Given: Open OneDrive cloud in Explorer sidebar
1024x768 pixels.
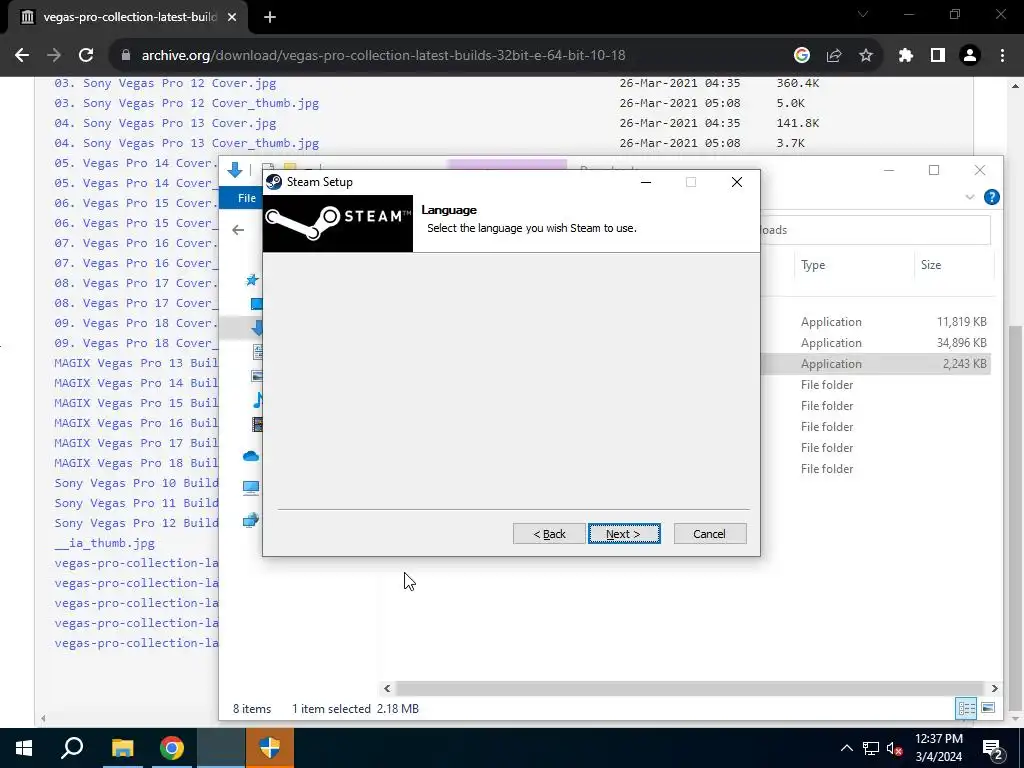Looking at the screenshot, I should point(251,456).
